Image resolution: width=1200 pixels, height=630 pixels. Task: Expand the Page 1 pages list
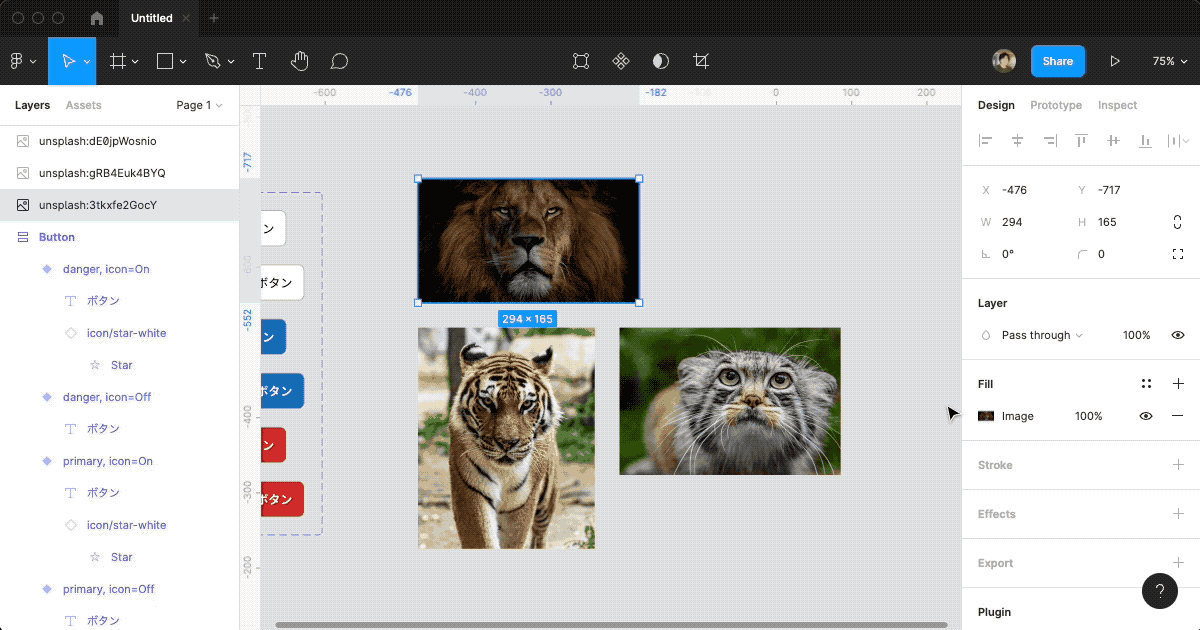tap(199, 105)
